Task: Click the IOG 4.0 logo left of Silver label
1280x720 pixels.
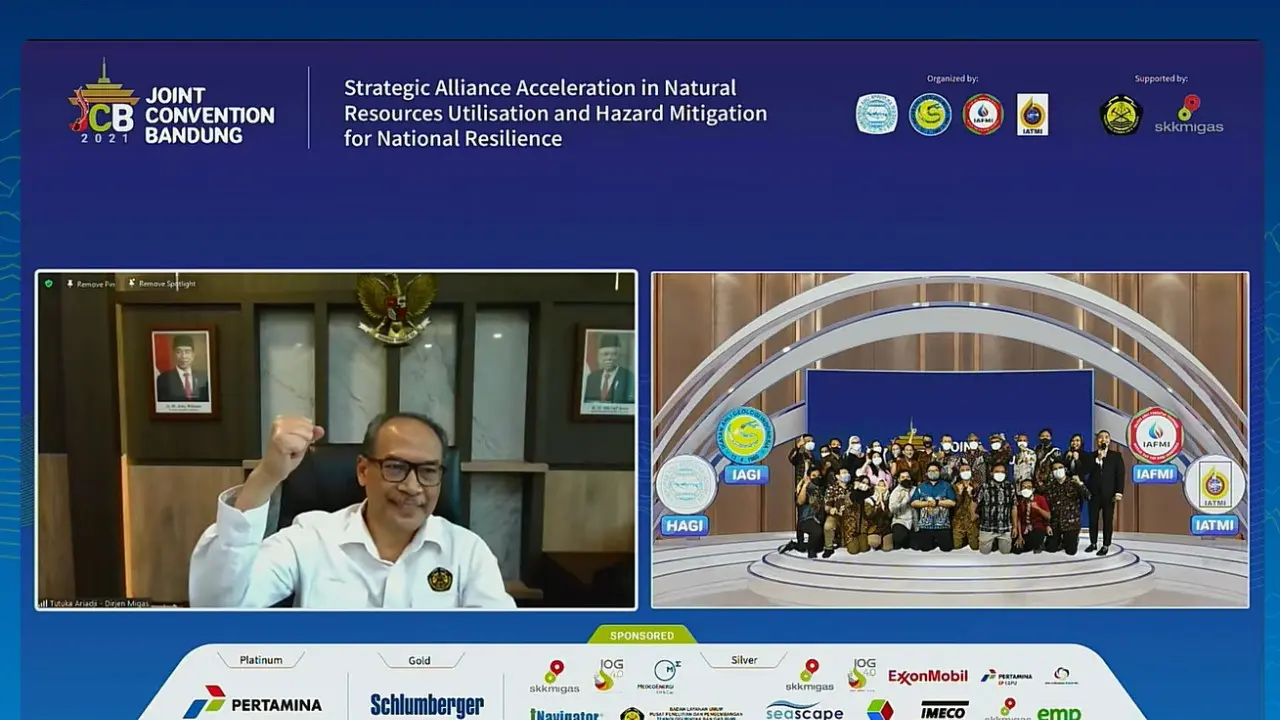Action: (x=609, y=675)
